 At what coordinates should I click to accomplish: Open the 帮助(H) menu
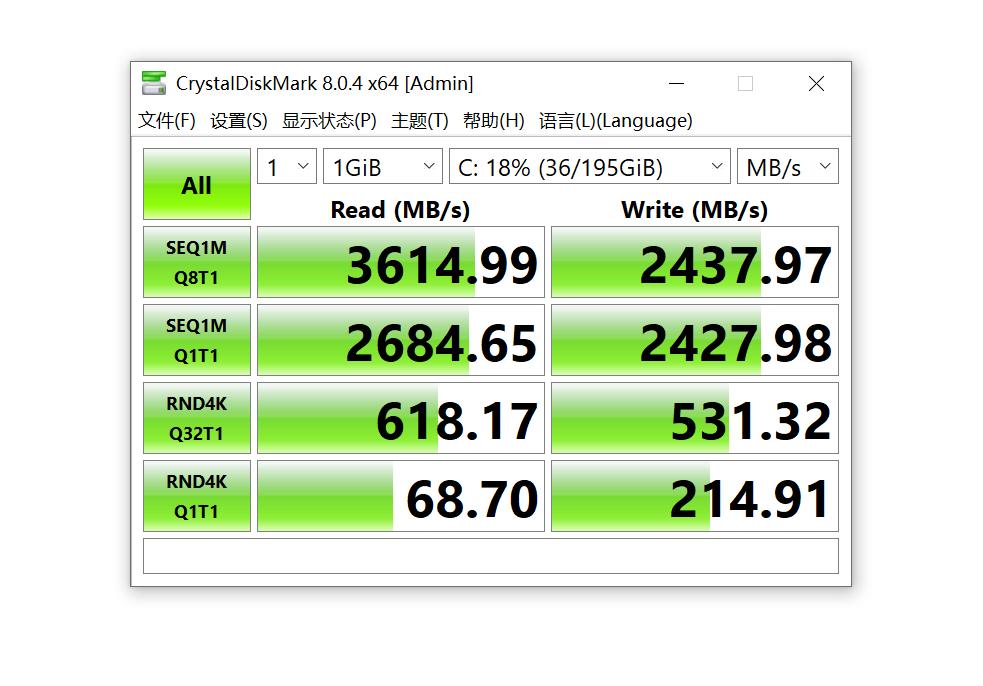coord(493,121)
